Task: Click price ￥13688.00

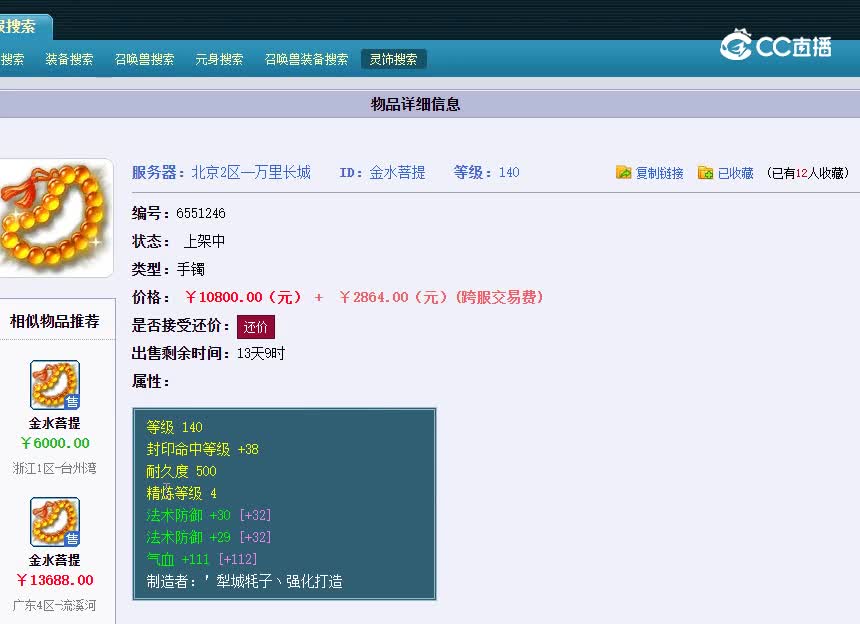Action: (x=55, y=580)
